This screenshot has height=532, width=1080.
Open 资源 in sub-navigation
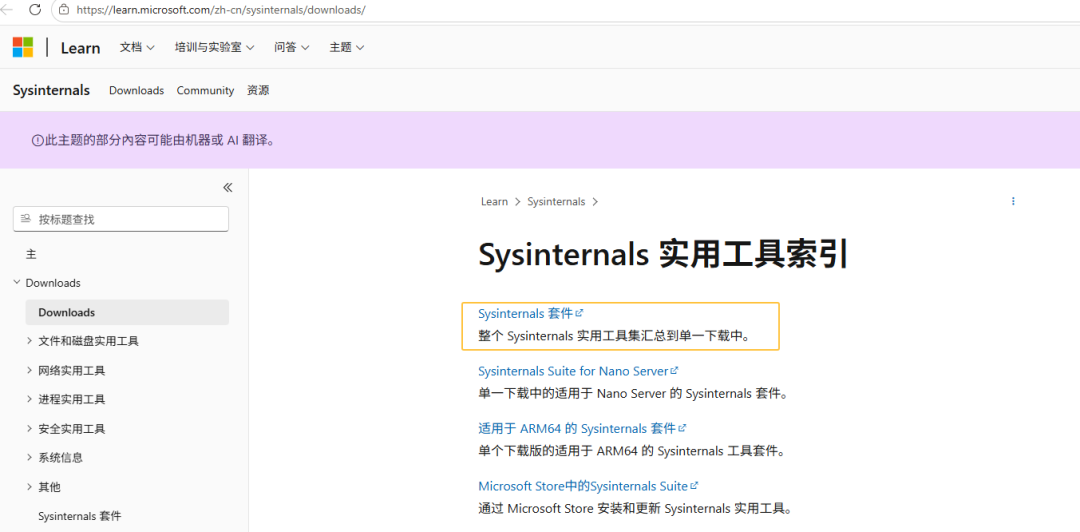258,90
